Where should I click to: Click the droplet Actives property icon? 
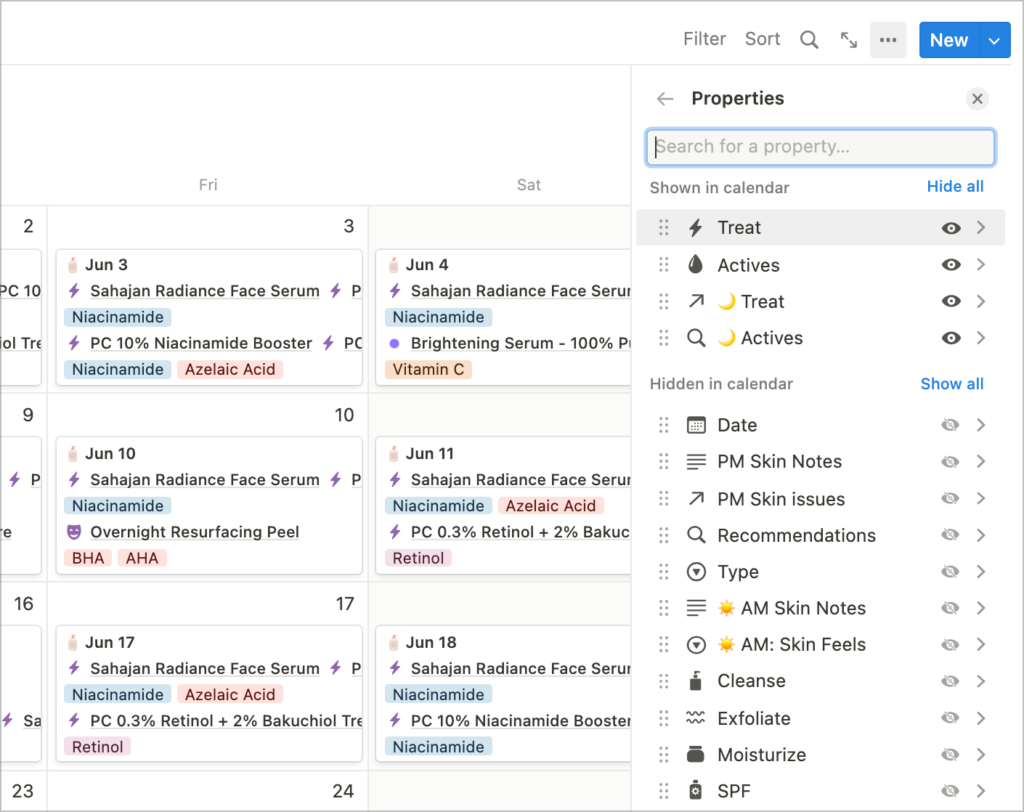[696, 265]
